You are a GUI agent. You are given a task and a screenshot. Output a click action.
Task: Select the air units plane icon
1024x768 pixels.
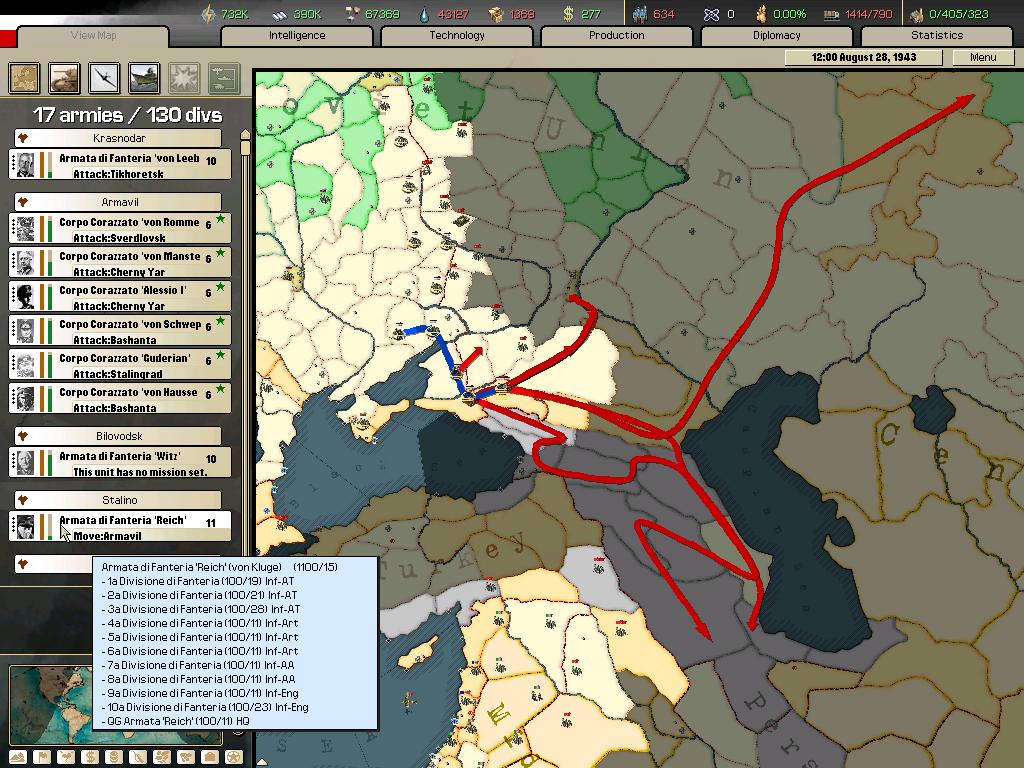click(x=105, y=77)
